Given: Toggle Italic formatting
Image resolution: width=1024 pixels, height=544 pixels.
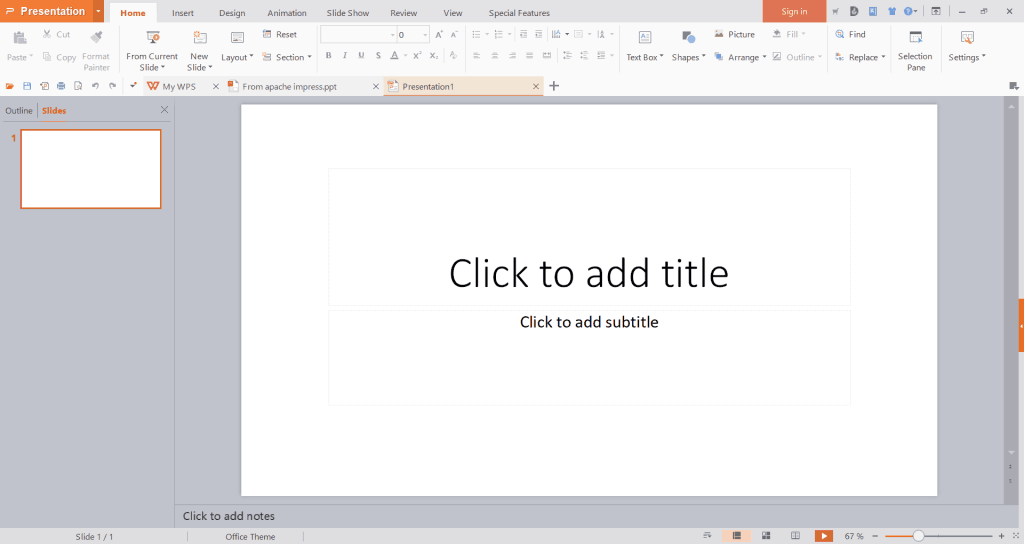Looking at the screenshot, I should pos(345,56).
